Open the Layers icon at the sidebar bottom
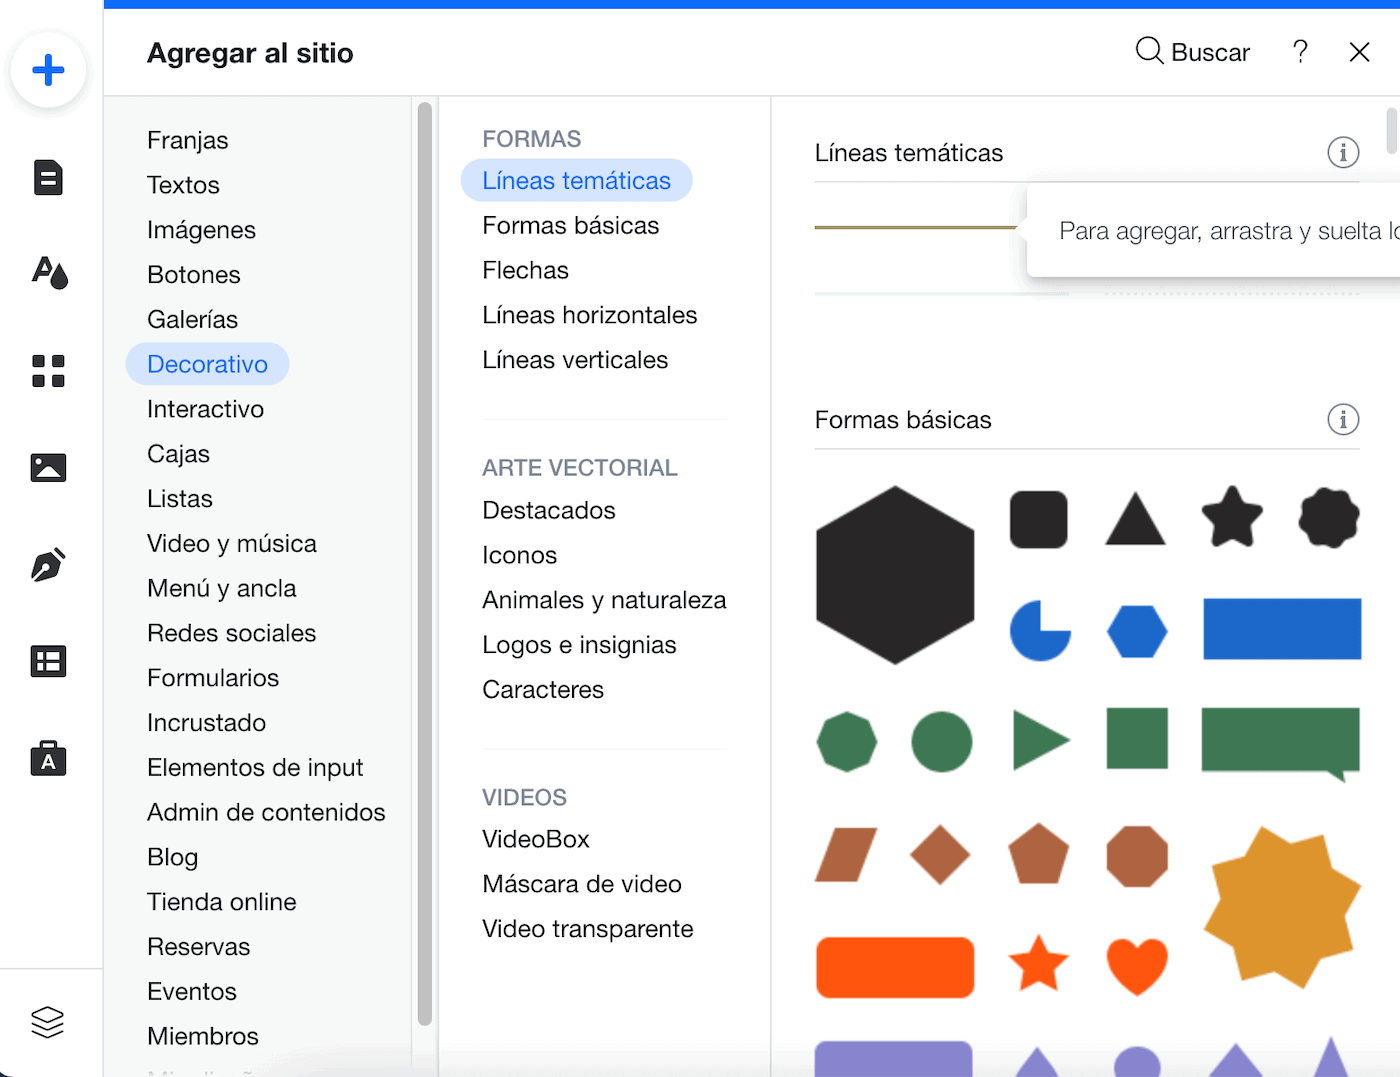The image size is (1400, 1077). point(48,1022)
